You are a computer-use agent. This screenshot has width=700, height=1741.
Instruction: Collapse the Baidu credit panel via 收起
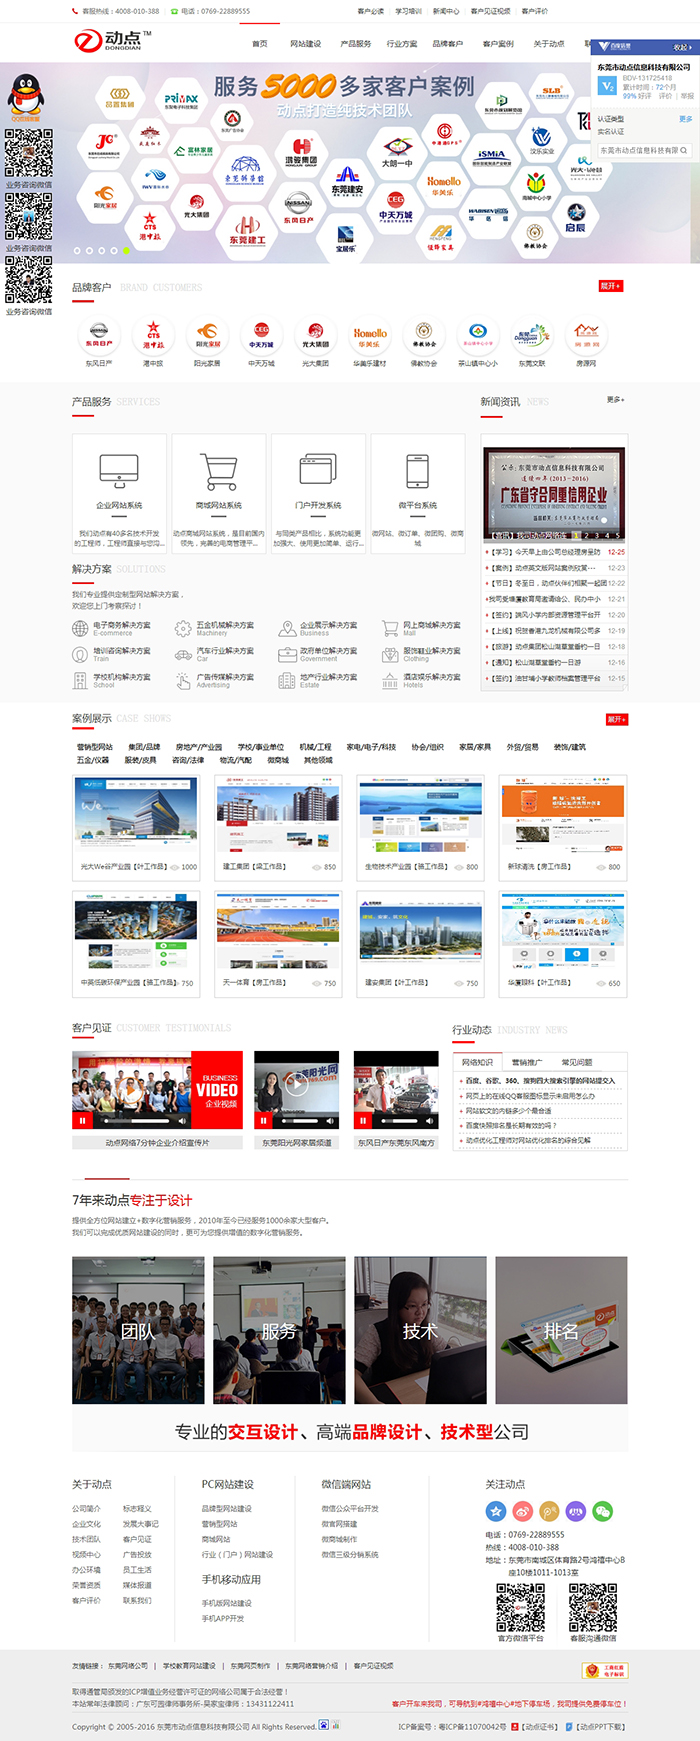tap(680, 47)
